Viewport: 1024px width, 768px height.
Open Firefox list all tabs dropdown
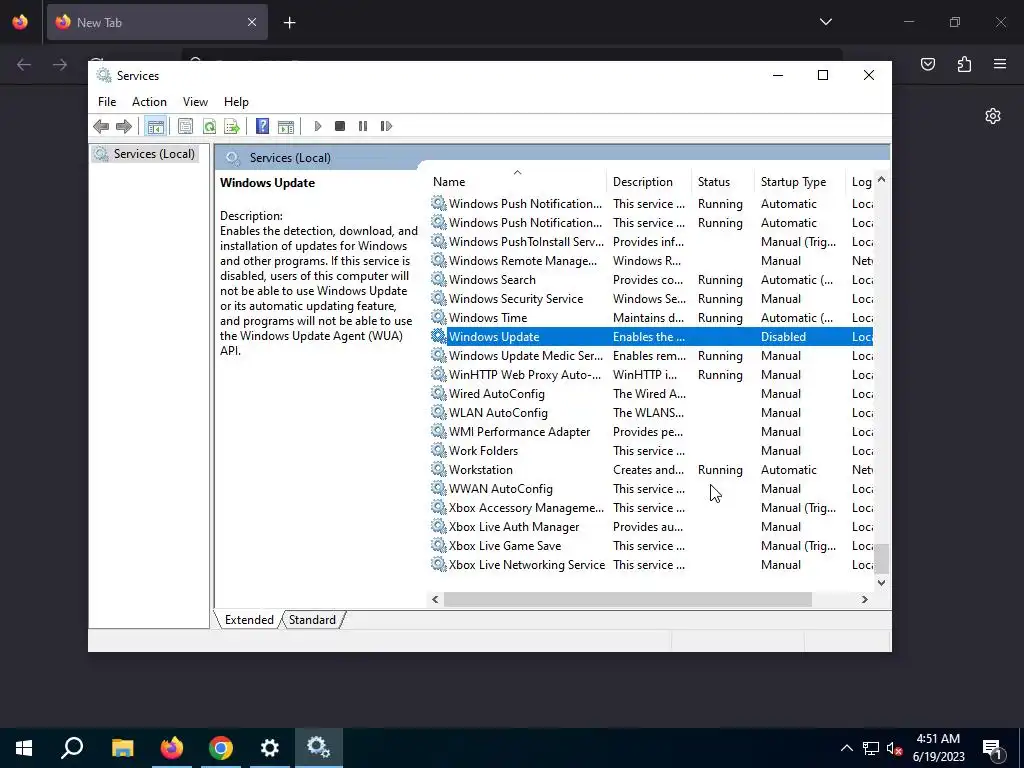825,22
